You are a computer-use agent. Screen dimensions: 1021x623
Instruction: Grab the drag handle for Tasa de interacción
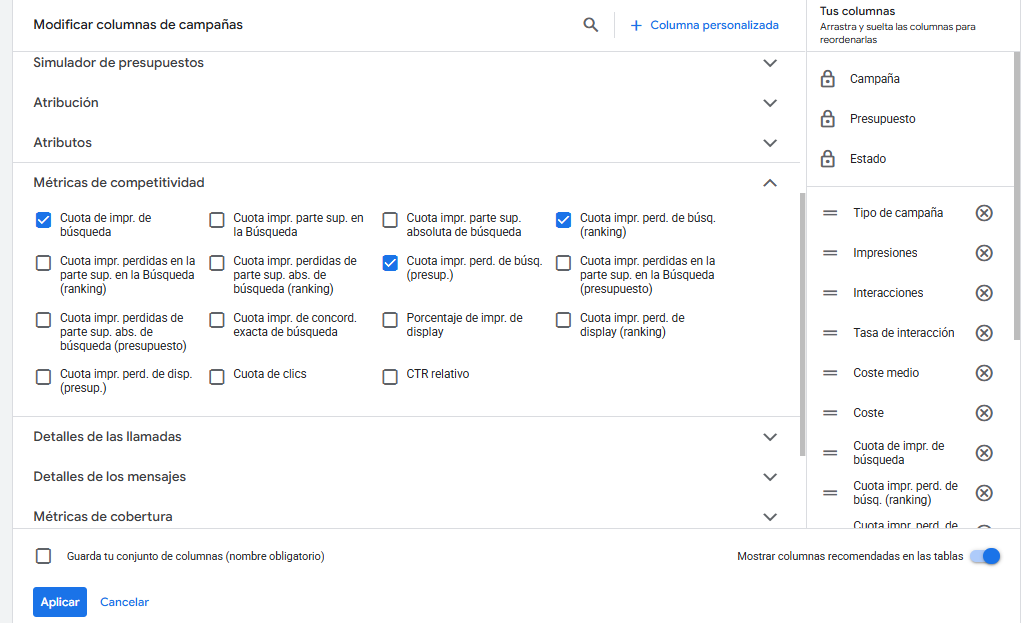click(830, 333)
